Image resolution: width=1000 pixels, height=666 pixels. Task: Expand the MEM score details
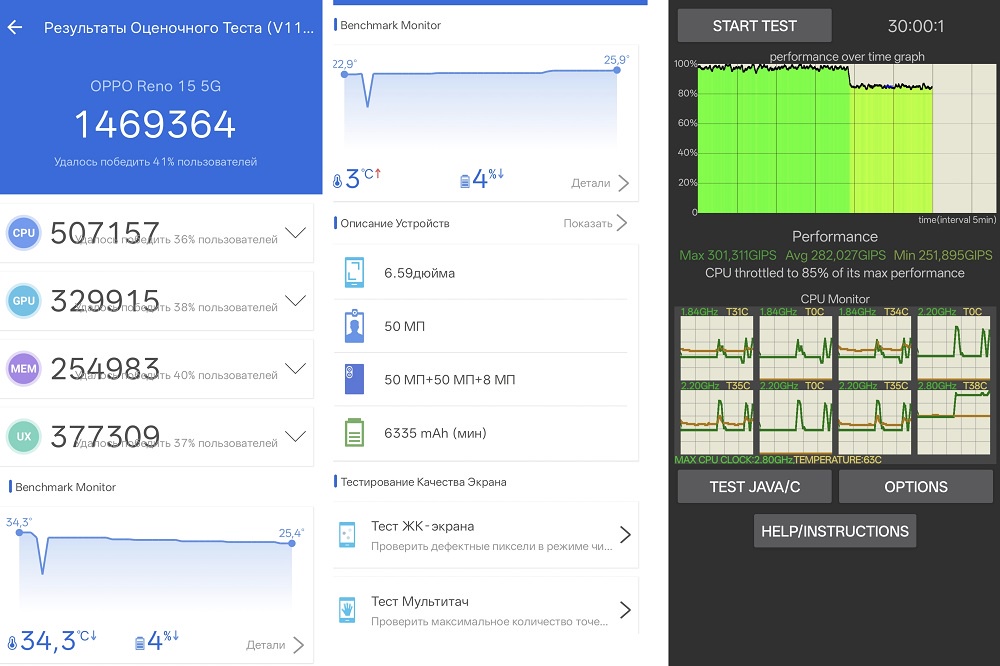[x=295, y=367]
